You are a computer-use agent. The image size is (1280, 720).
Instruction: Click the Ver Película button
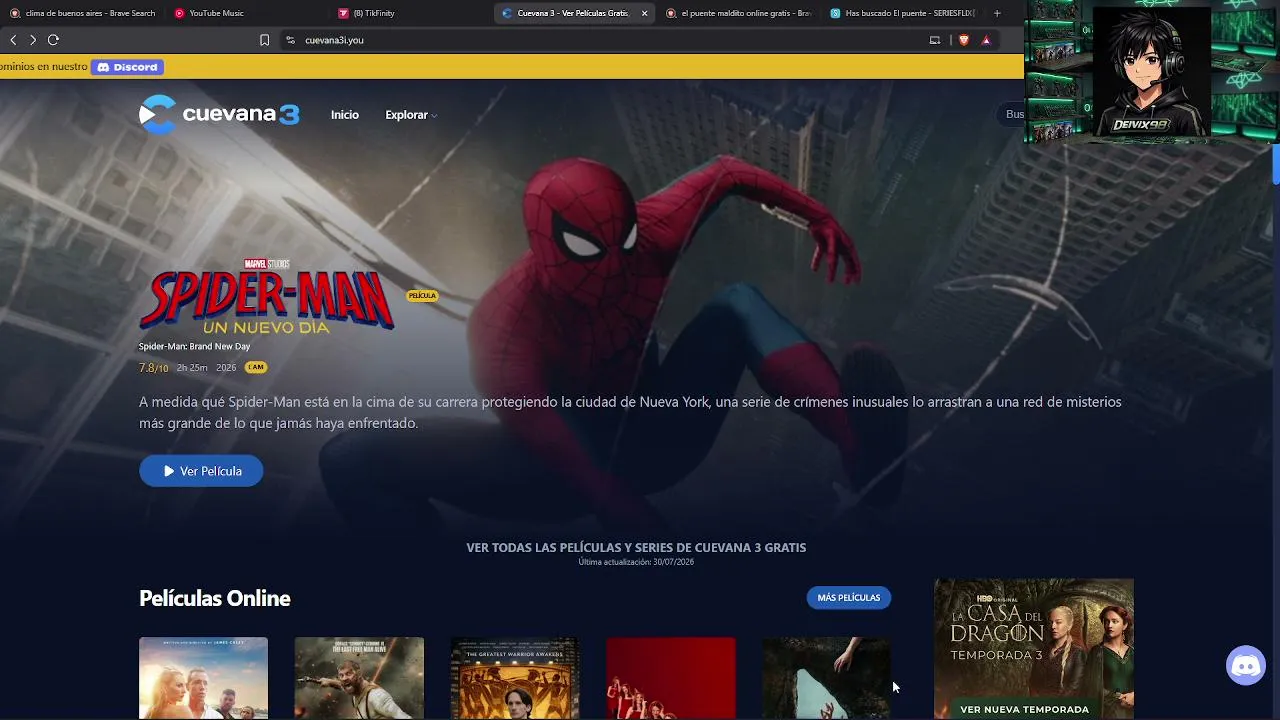coord(201,471)
